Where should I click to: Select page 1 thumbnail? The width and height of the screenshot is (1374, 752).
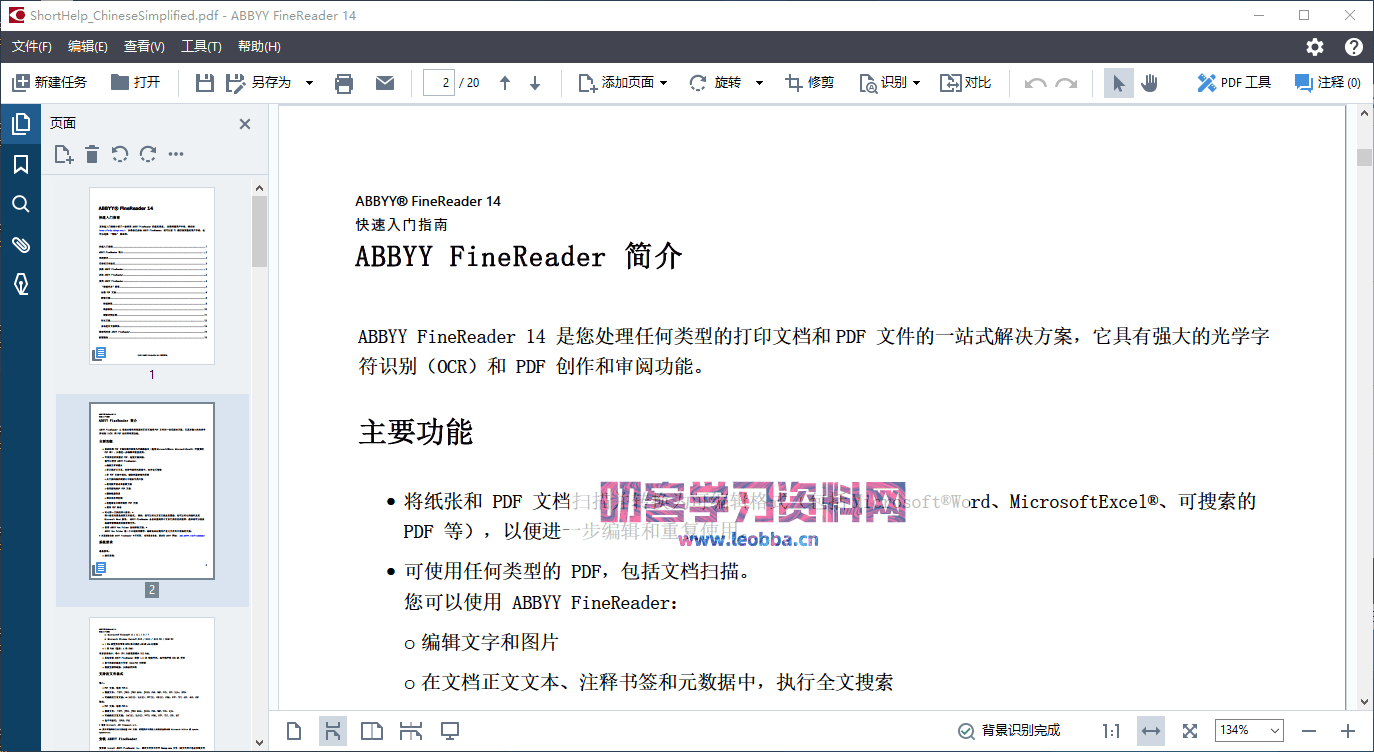coord(152,275)
